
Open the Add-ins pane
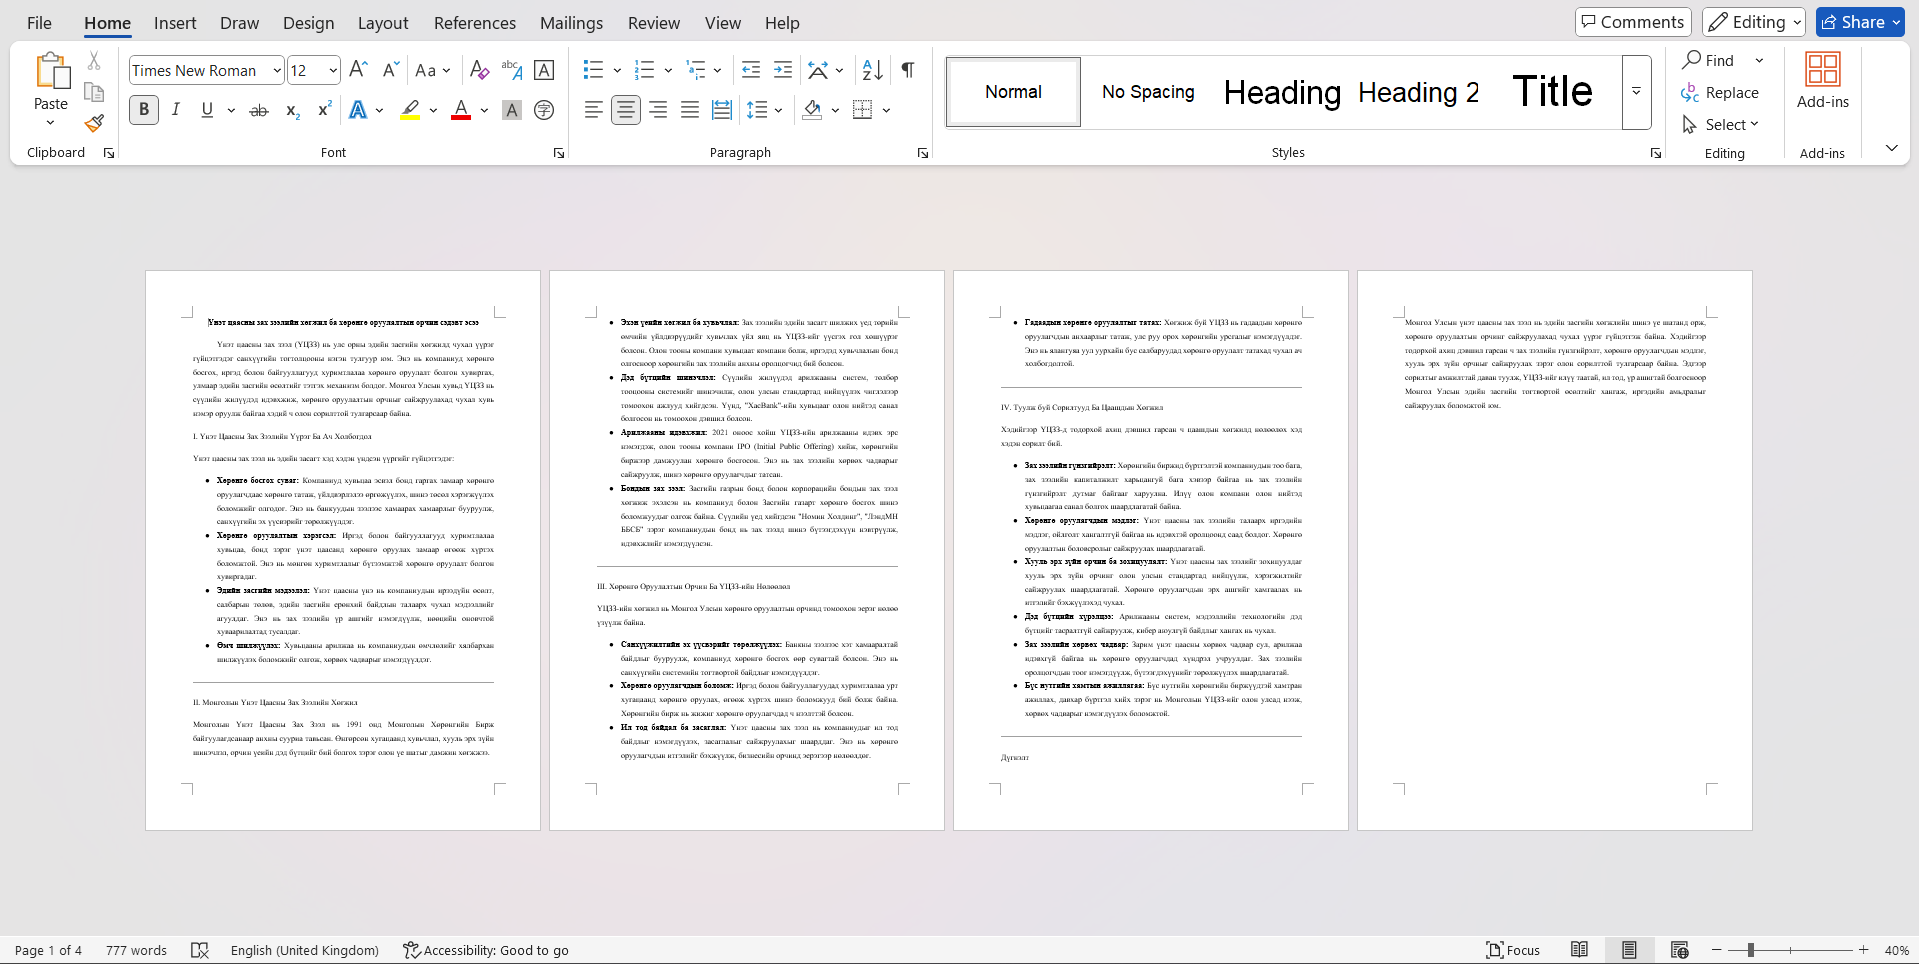pos(1822,82)
